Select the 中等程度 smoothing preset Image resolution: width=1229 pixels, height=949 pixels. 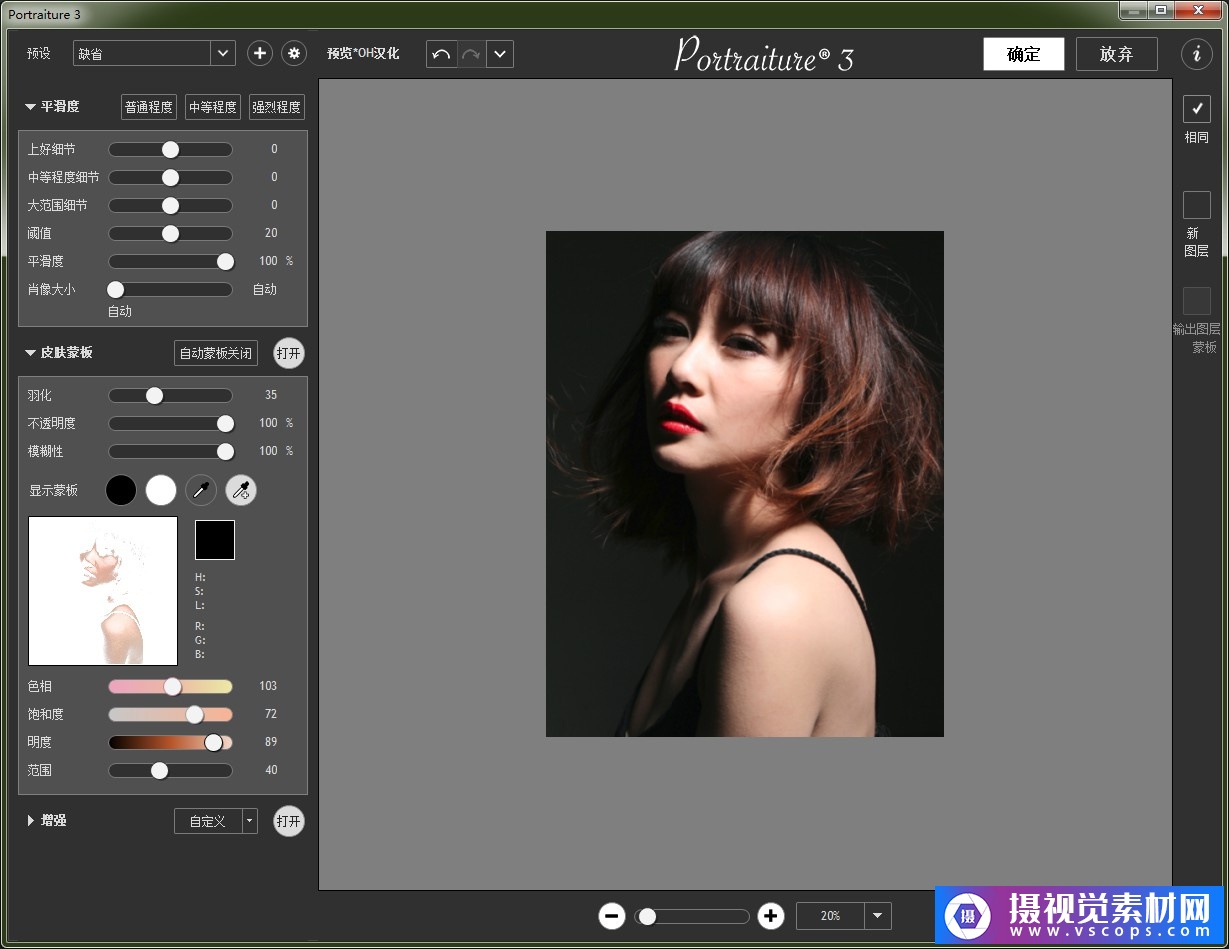[213, 107]
